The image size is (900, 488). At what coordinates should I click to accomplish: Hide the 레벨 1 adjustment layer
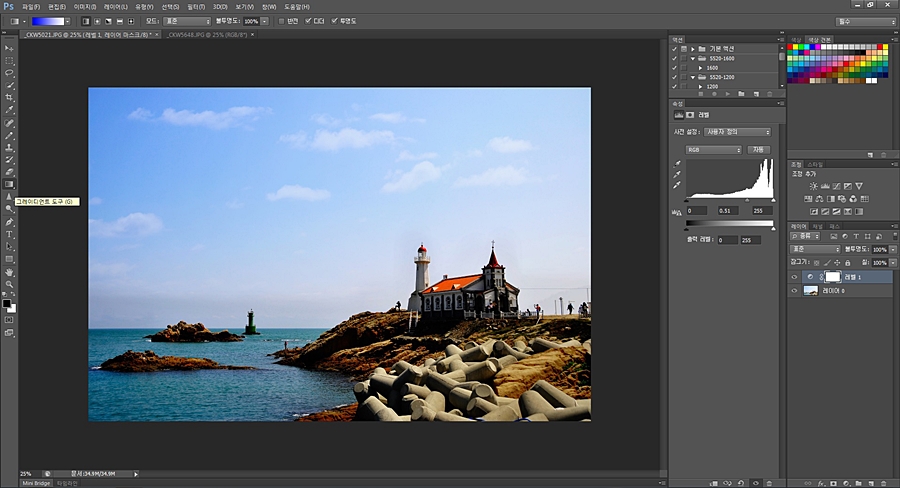[x=795, y=277]
